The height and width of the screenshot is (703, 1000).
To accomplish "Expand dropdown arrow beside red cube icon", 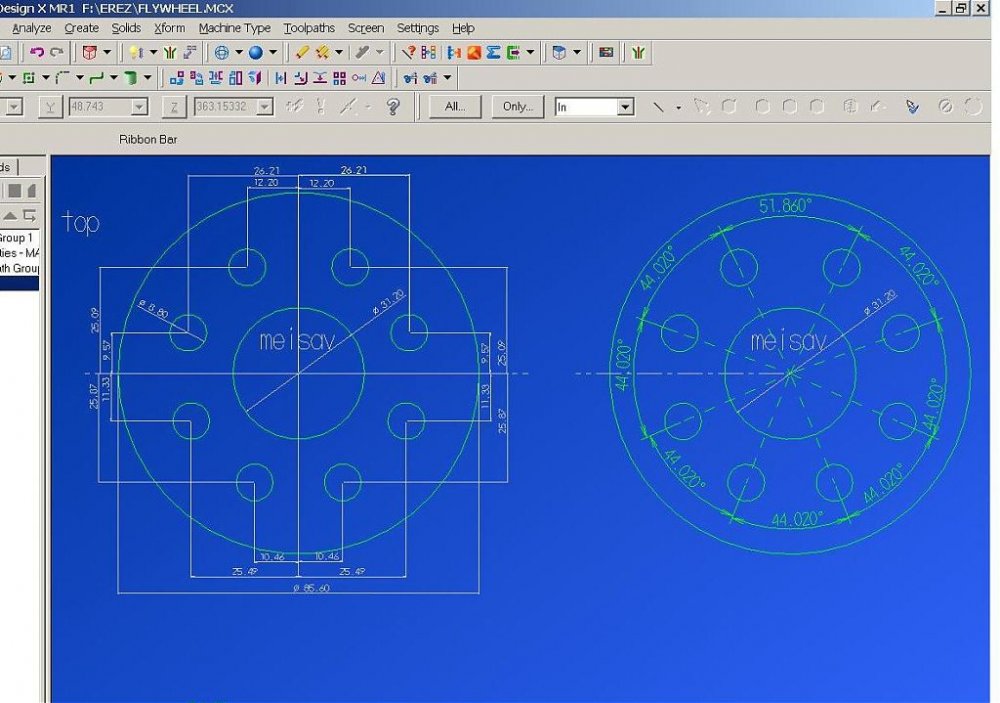I will [107, 52].
